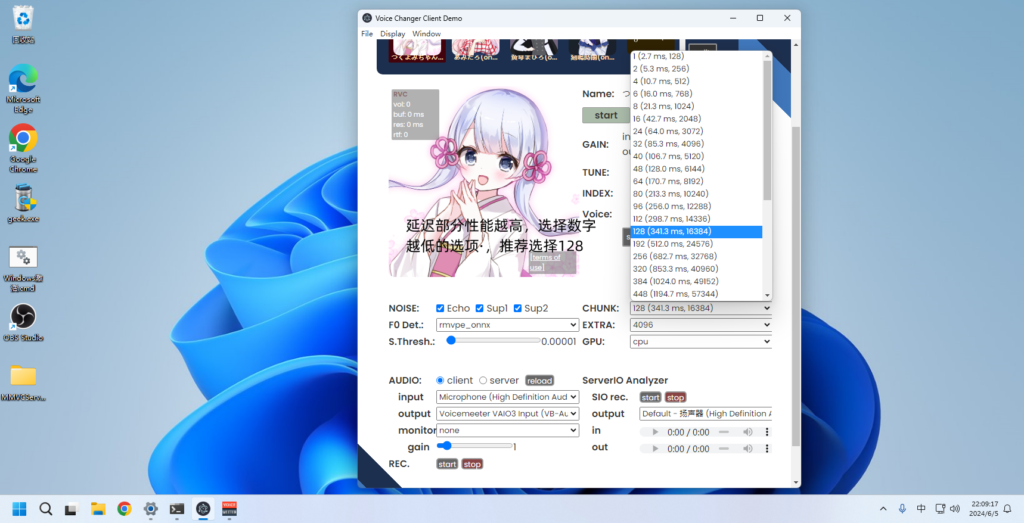Open the F0 Det. rmvpe_onnx dropdown
This screenshot has height=523, width=1024.
pyautogui.click(x=507, y=325)
